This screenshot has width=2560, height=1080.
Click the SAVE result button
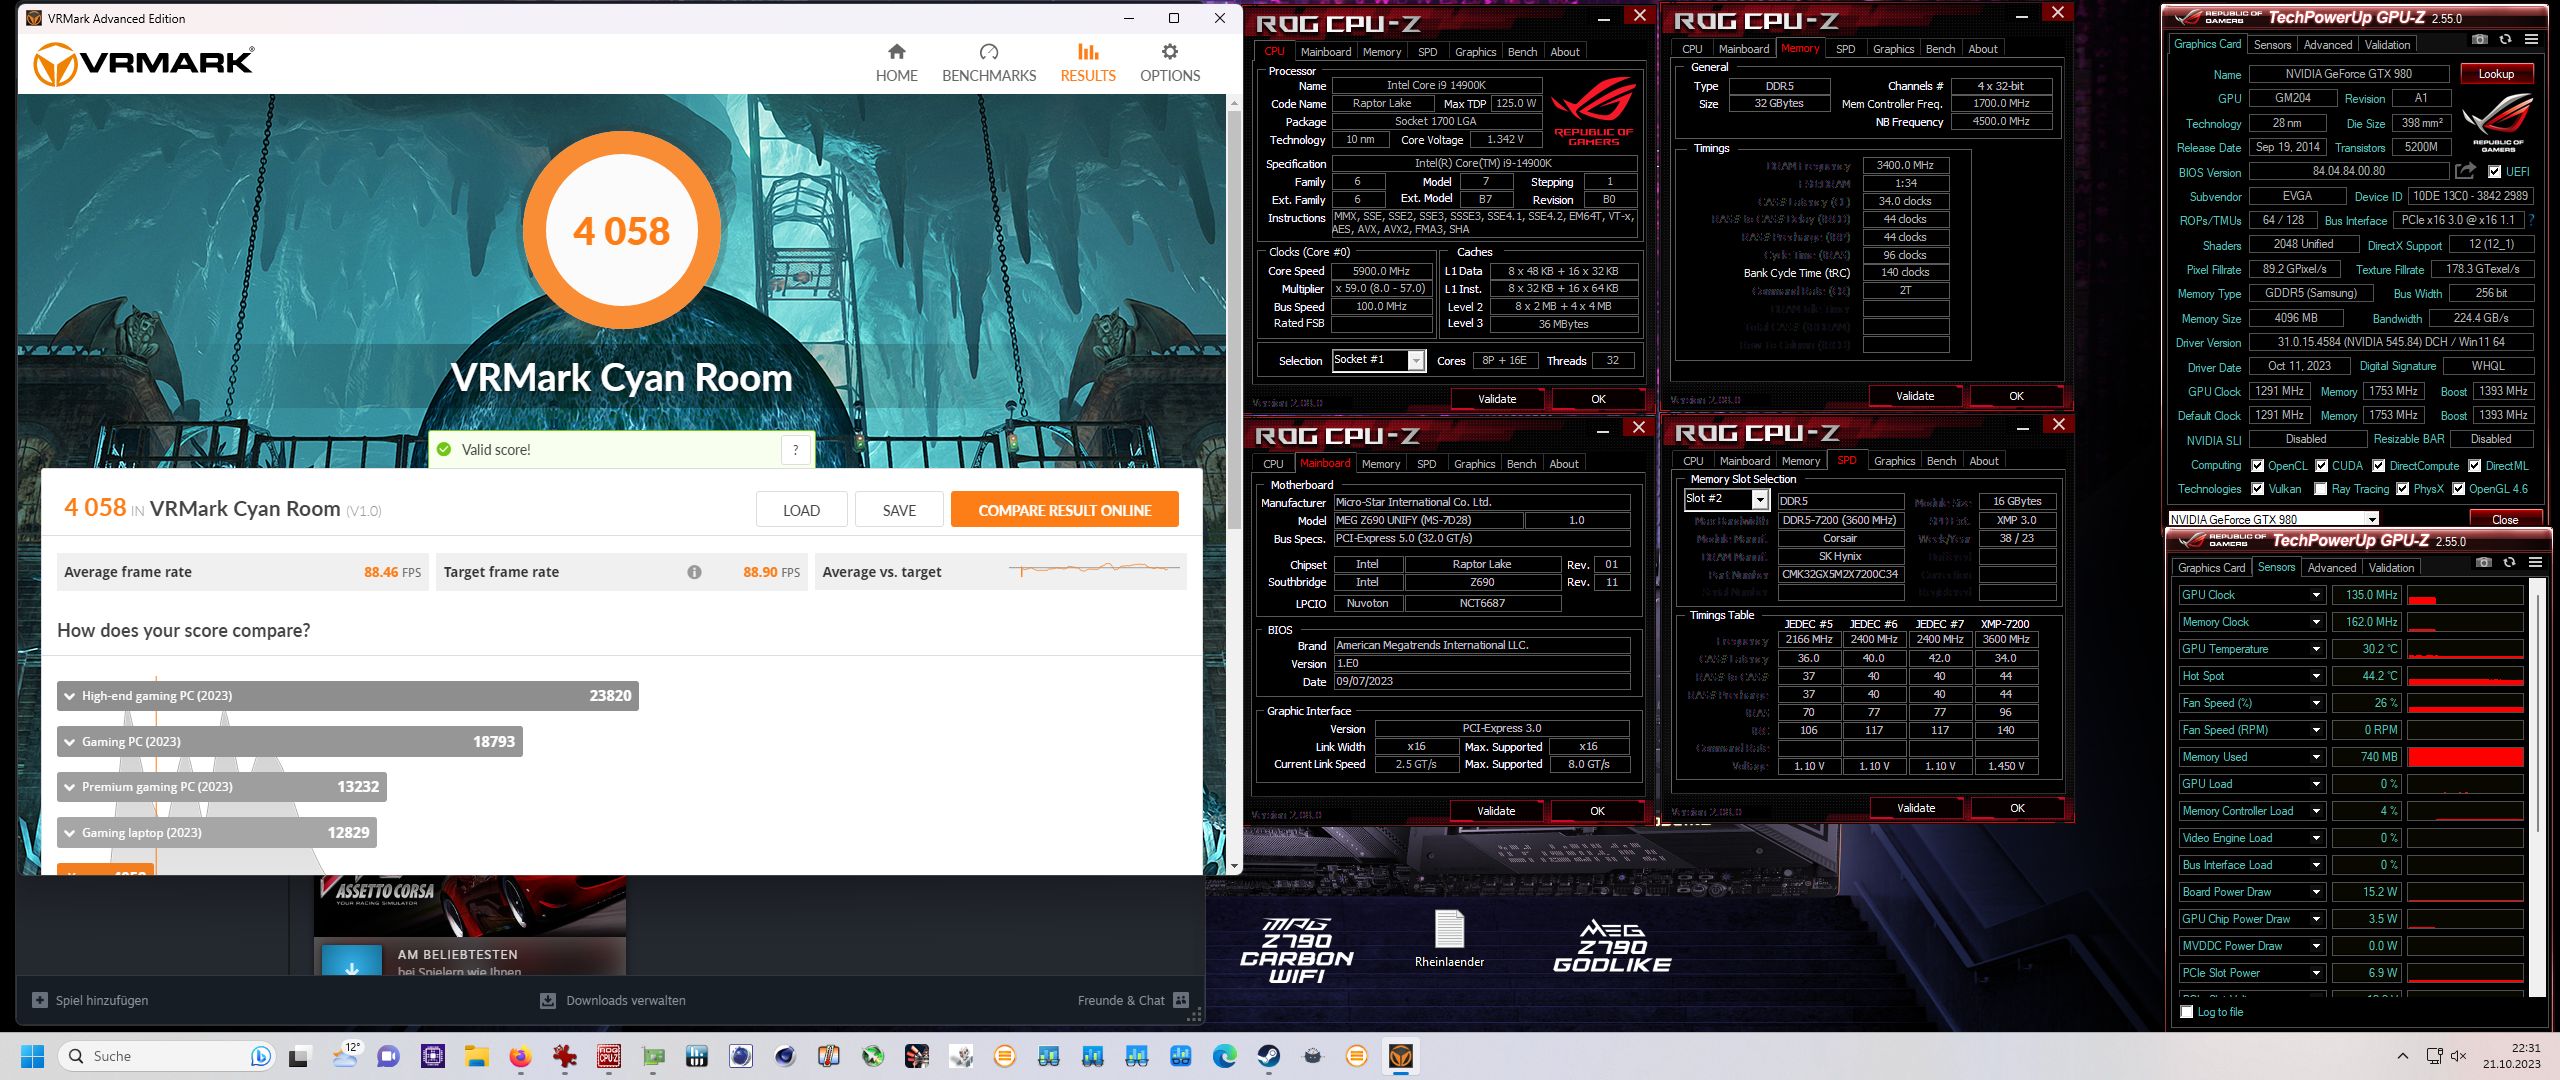click(x=899, y=510)
